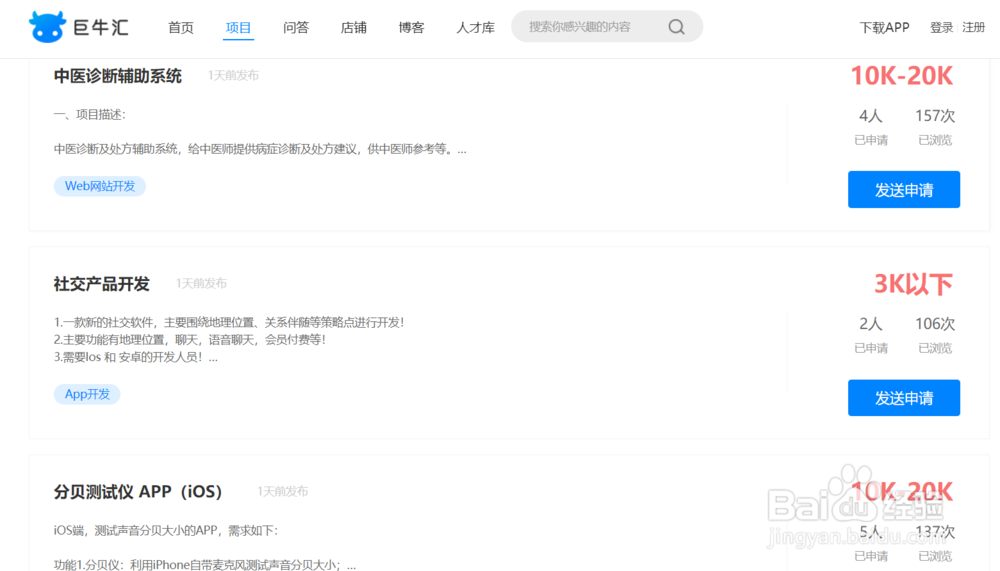Screen dimensions: 1000x571
Task: Select the 项目 nav tab
Action: tap(238, 27)
